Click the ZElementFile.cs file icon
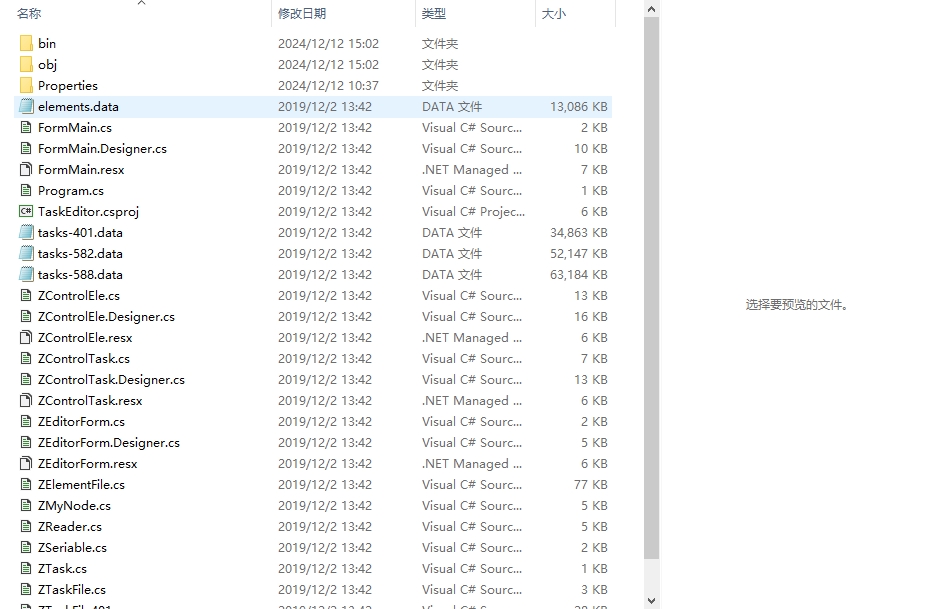Viewport: 936px width, 609px height. pos(26,484)
